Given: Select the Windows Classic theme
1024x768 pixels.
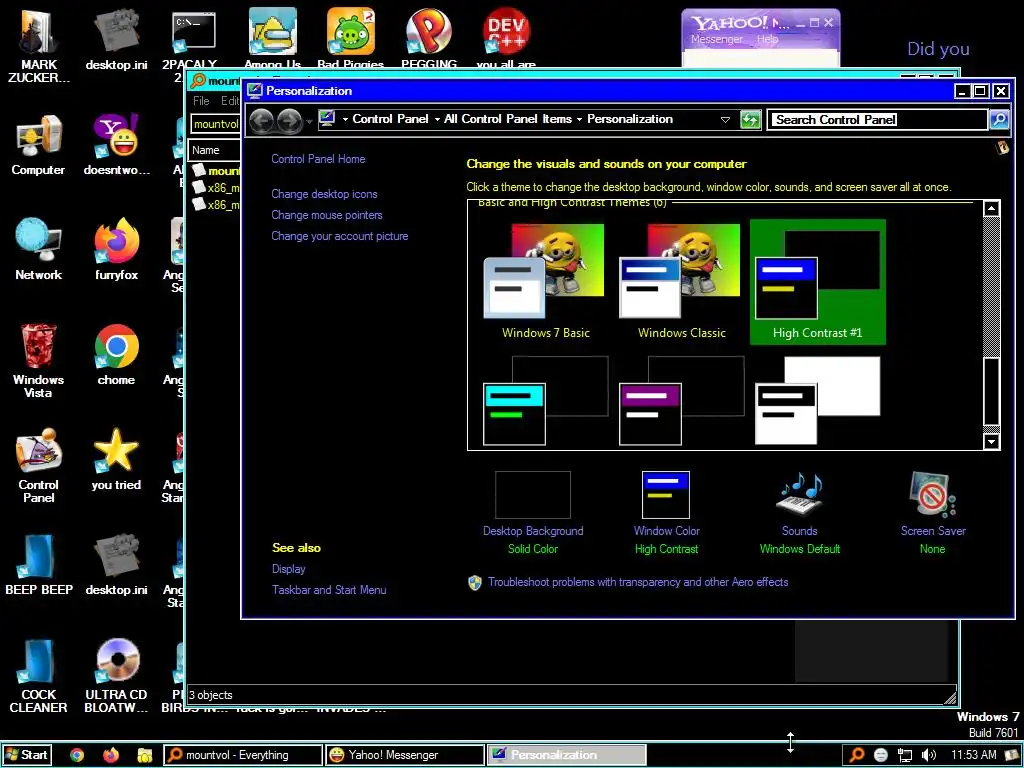Looking at the screenshot, I should tap(681, 281).
